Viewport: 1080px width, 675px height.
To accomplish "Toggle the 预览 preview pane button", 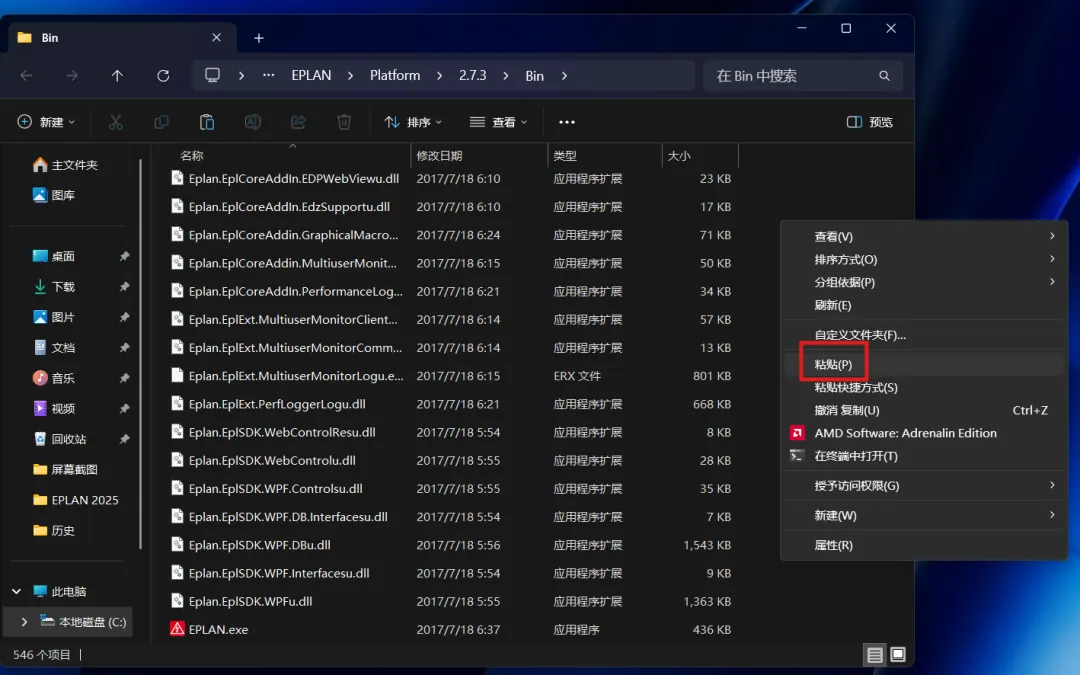I will coord(869,122).
